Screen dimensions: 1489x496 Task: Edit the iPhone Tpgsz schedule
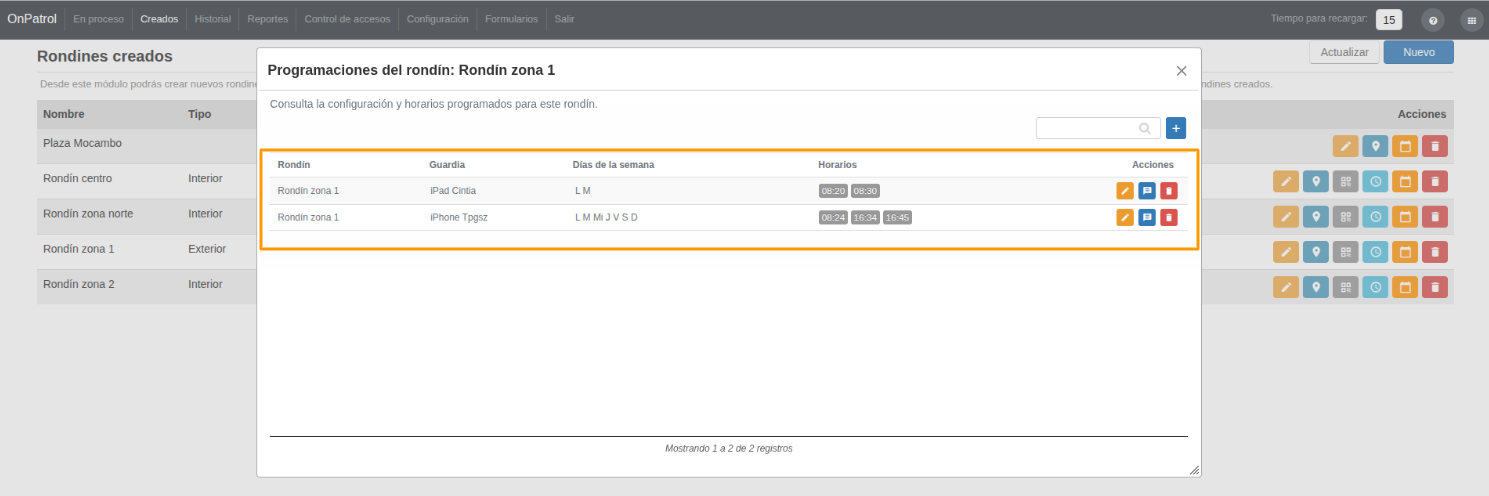pos(1125,217)
